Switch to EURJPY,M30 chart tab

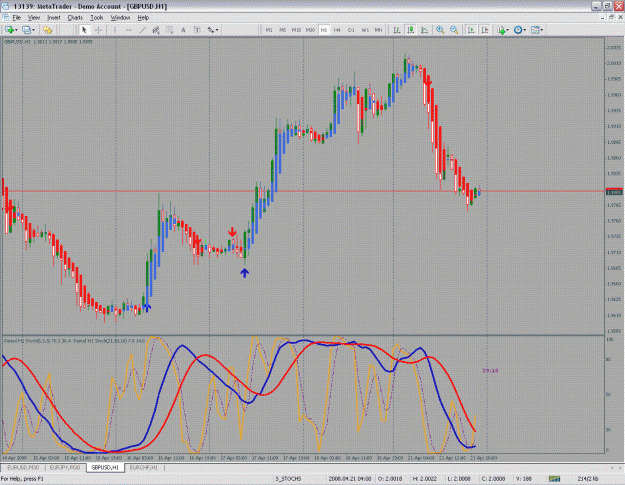tap(65, 467)
